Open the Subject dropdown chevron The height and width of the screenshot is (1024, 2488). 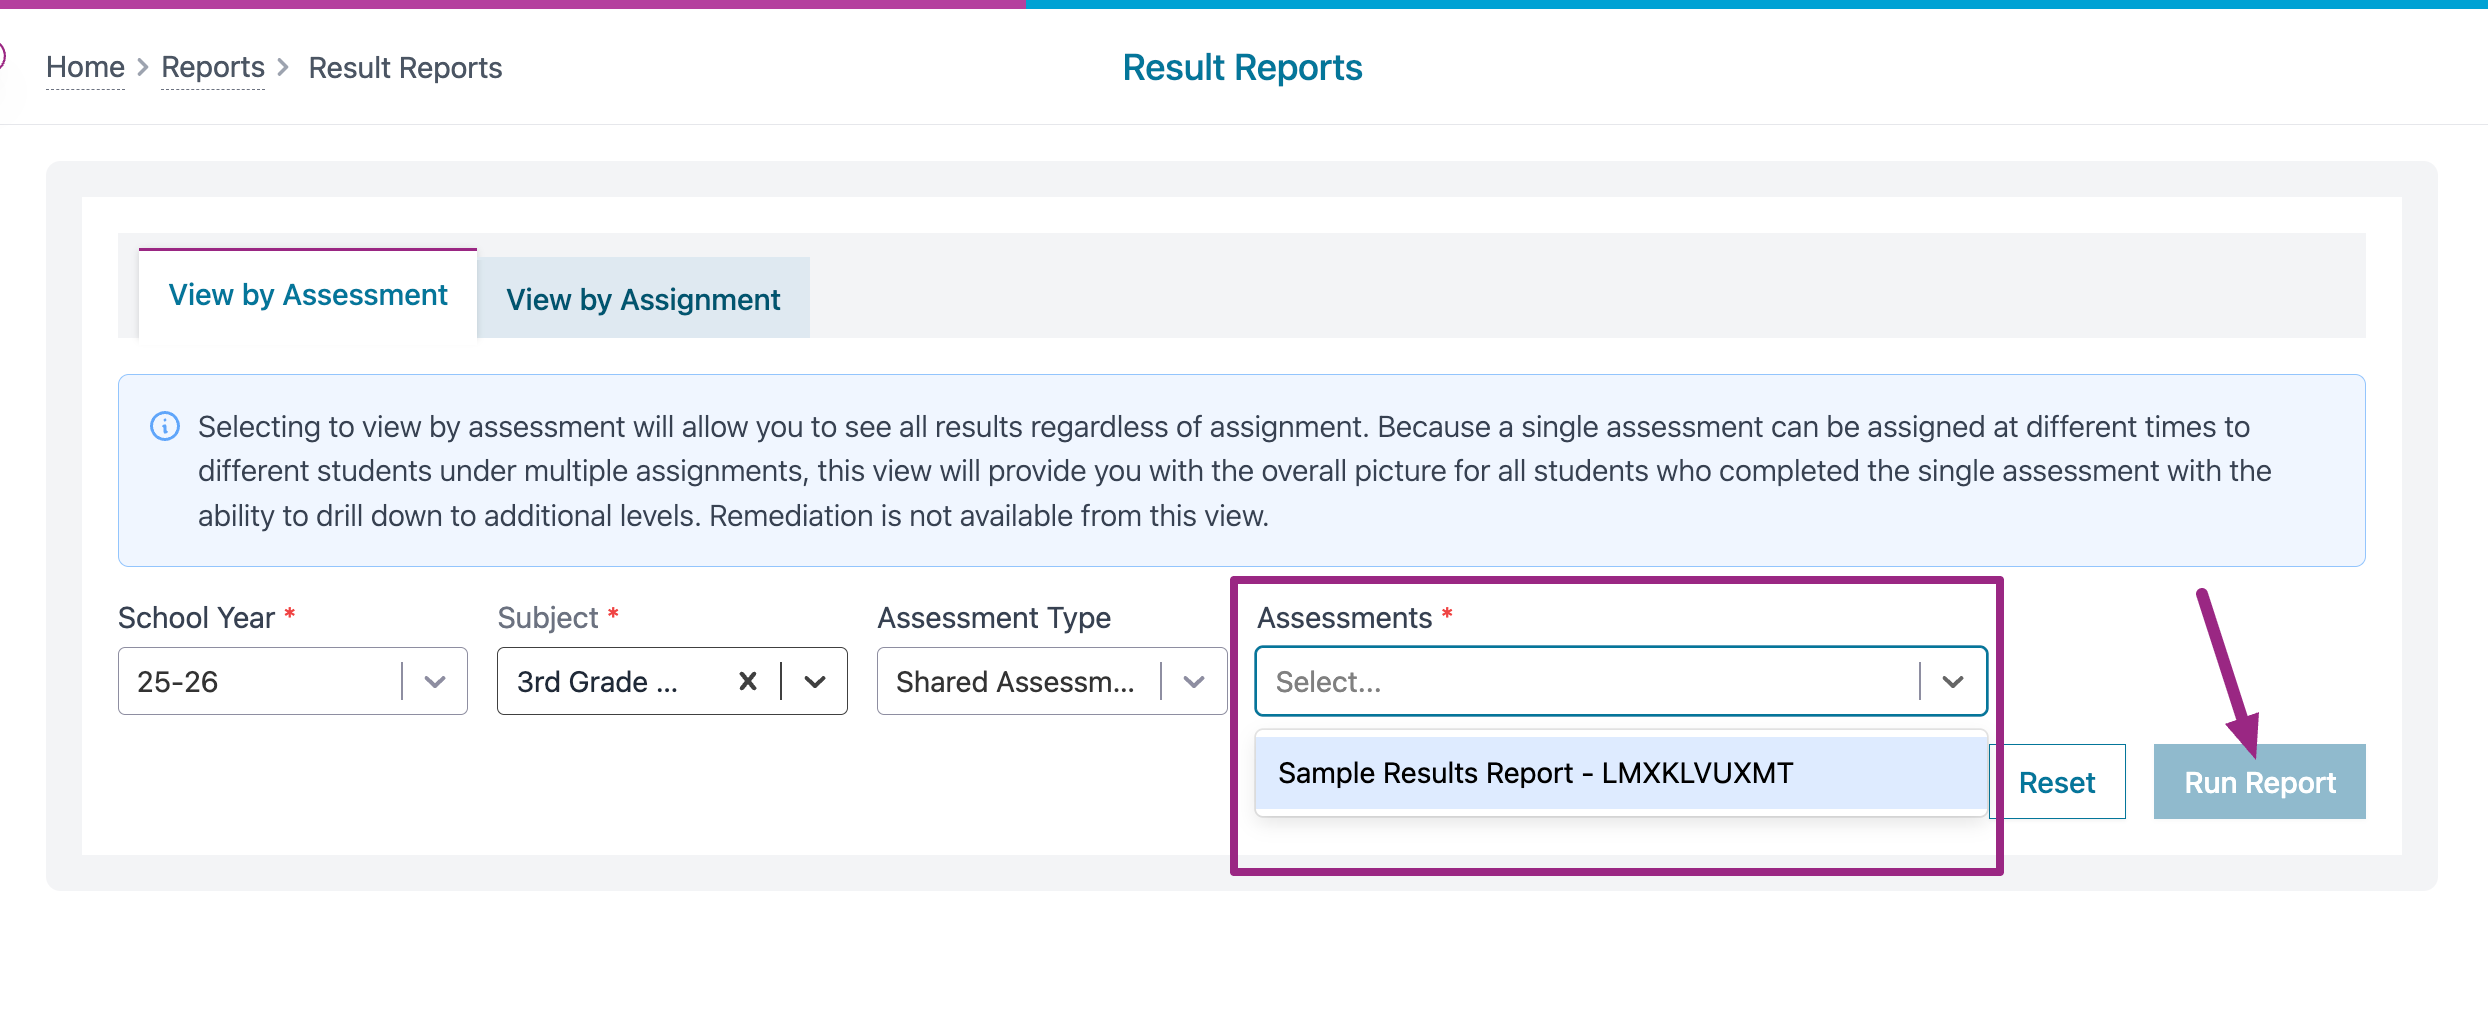pos(815,681)
